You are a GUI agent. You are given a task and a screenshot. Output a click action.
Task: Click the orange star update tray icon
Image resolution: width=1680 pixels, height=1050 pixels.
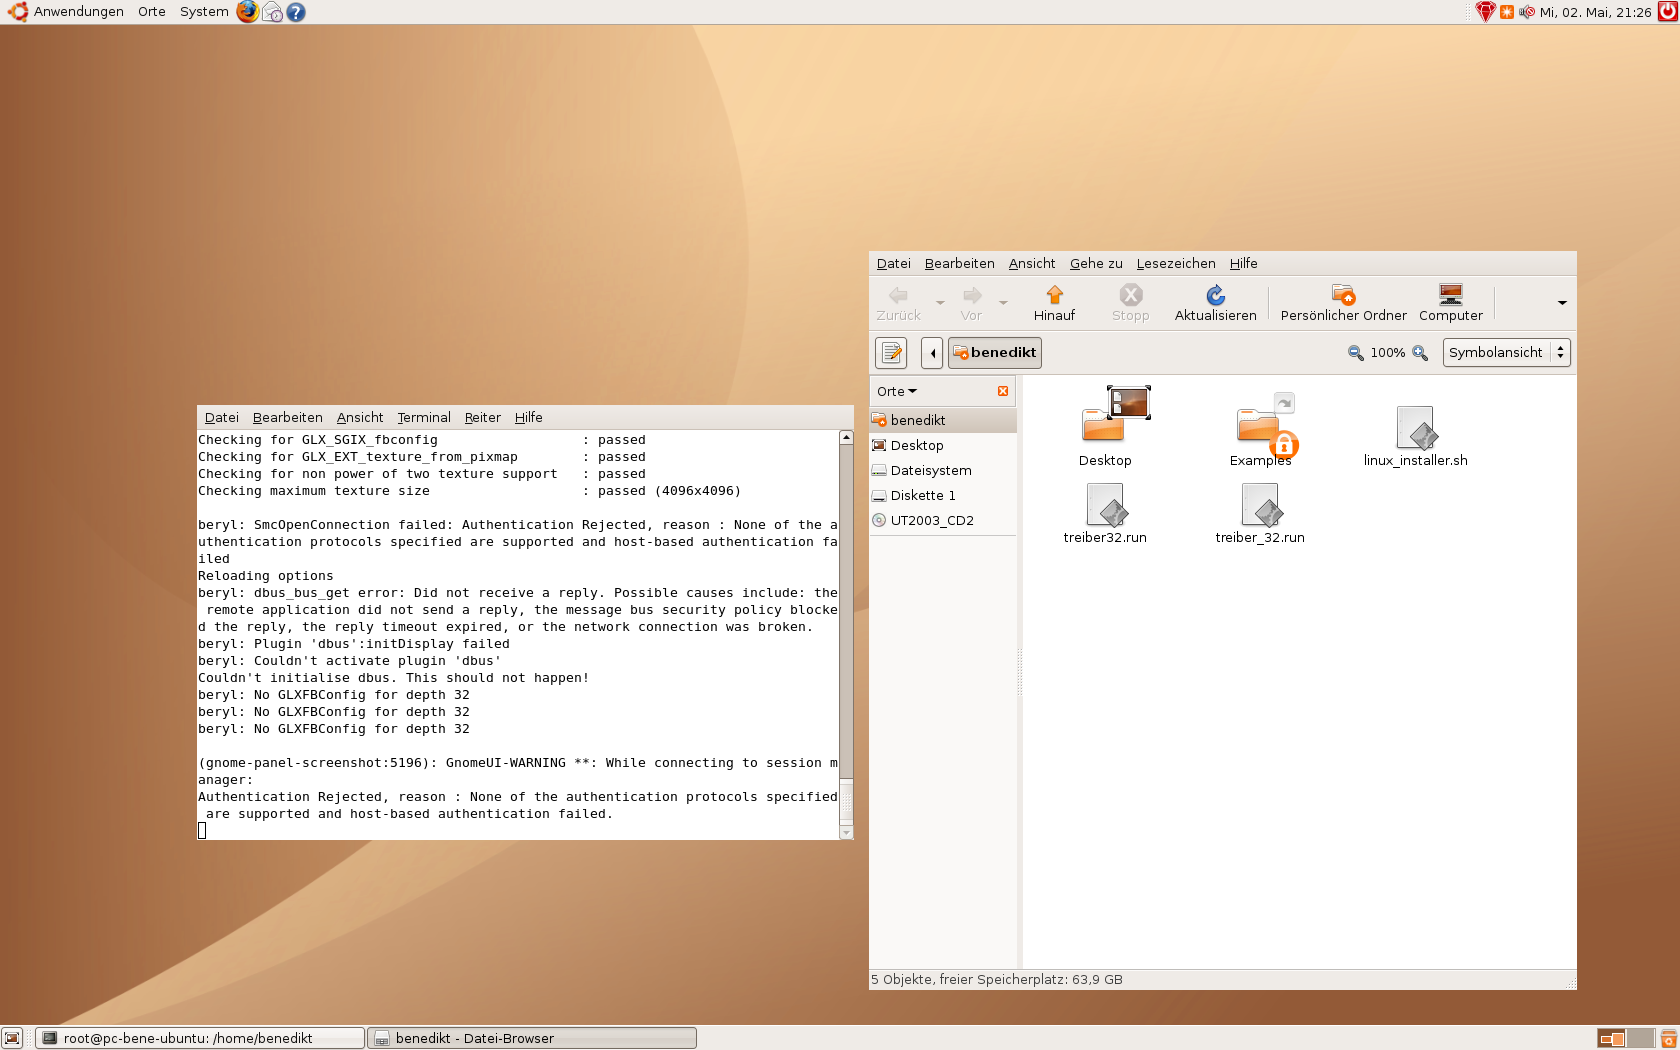tap(1507, 12)
